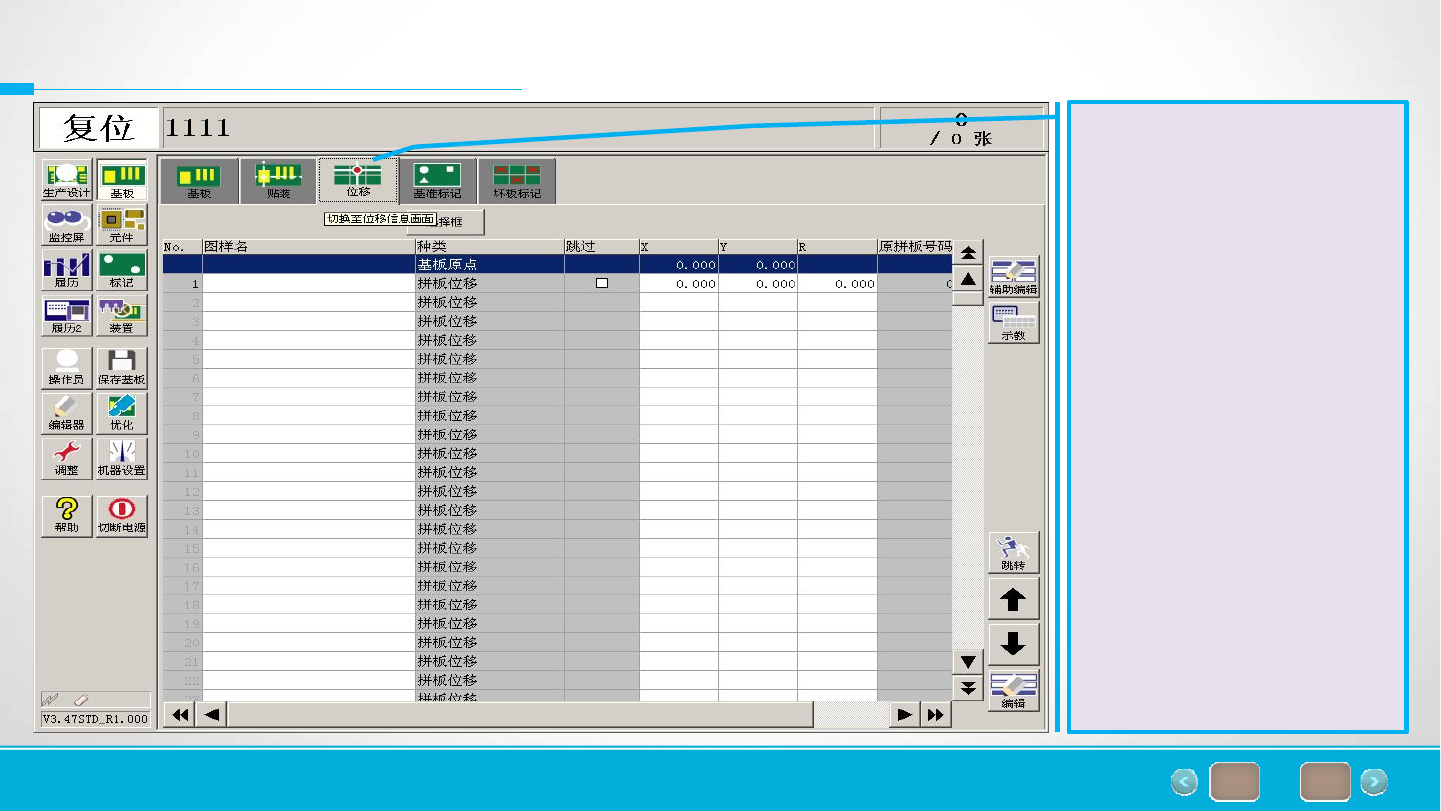Click the X column header

click(679, 246)
